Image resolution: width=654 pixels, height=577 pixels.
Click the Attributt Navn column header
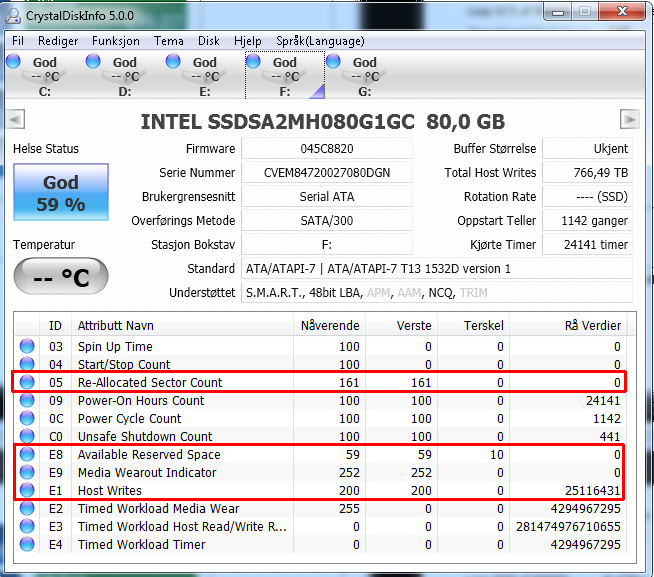click(x=183, y=325)
